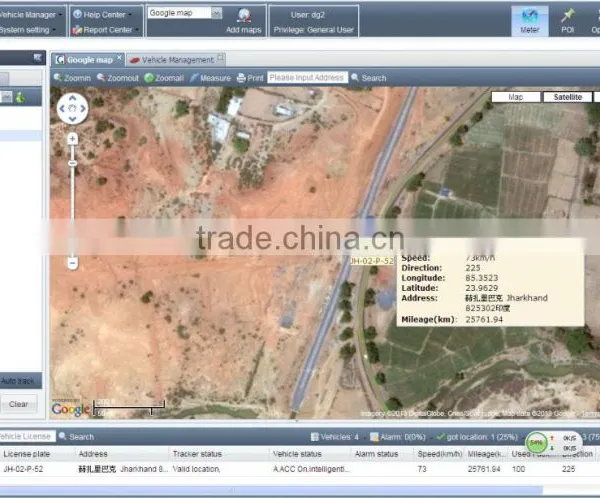Open the Report Center menu
Viewport: 600px width, 498px height.
(105, 29)
